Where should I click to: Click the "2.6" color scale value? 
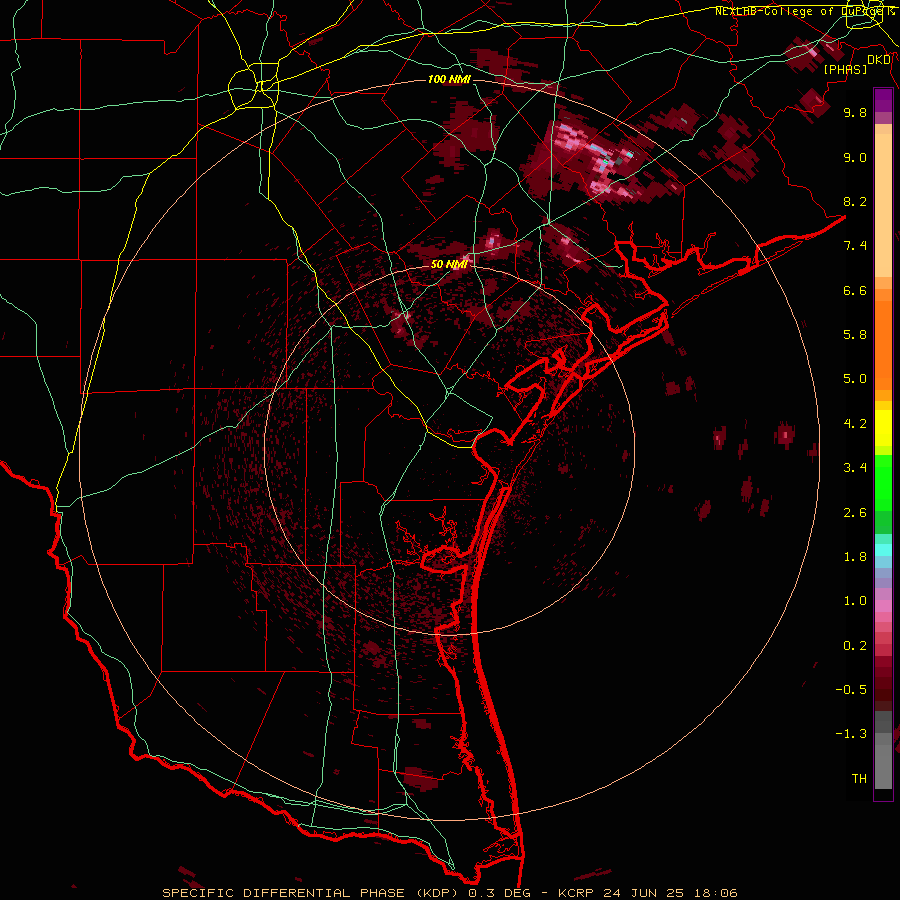[x=855, y=513]
